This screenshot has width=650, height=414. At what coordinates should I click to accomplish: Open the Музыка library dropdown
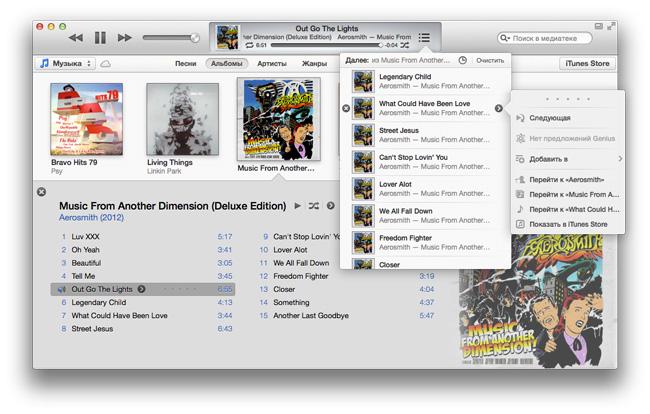click(66, 63)
